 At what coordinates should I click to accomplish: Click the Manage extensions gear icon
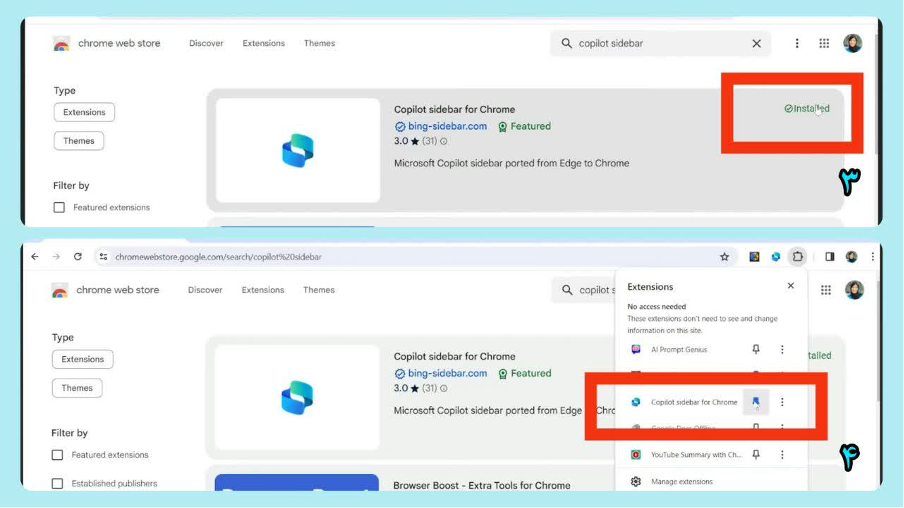[636, 482]
